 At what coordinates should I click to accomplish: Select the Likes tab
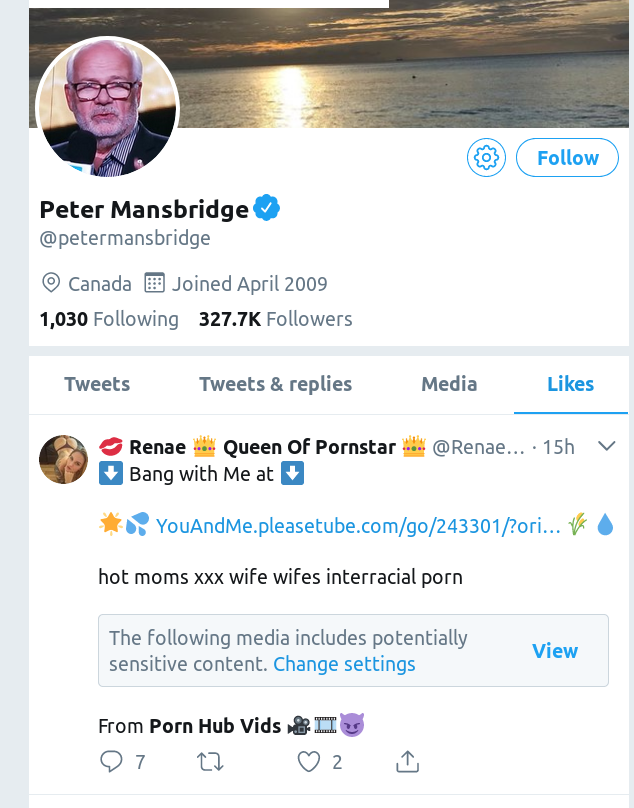pos(570,384)
